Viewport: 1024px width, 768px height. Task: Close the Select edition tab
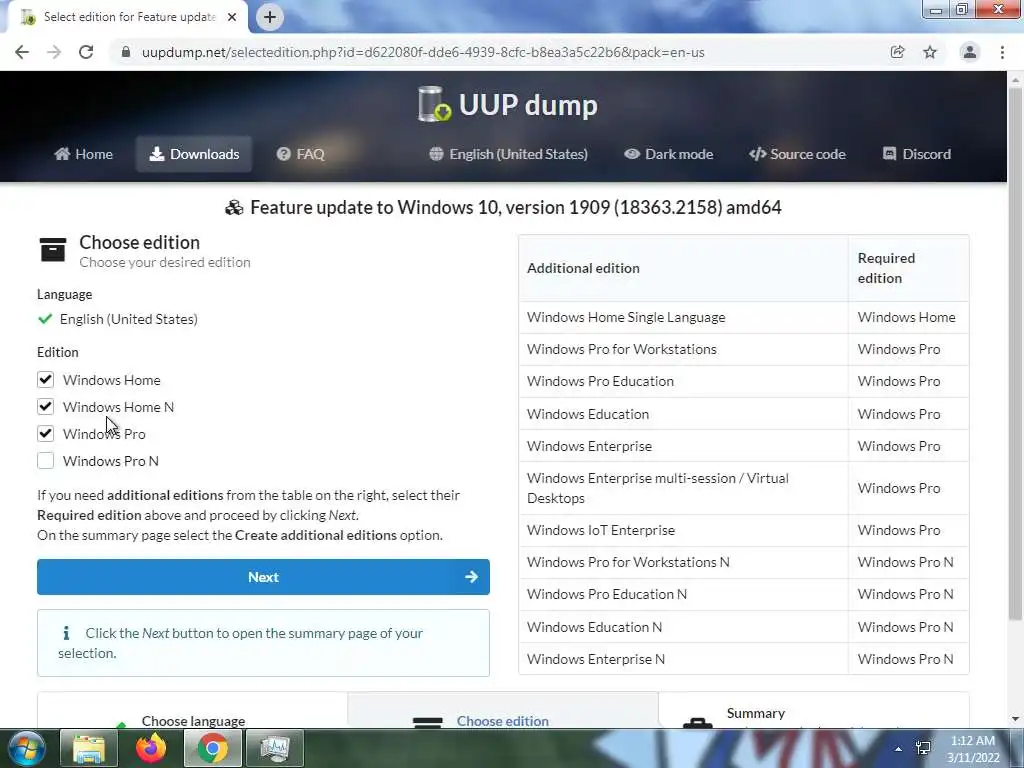[232, 17]
